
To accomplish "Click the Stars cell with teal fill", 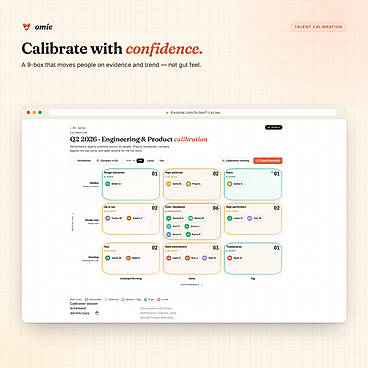I will [253, 184].
